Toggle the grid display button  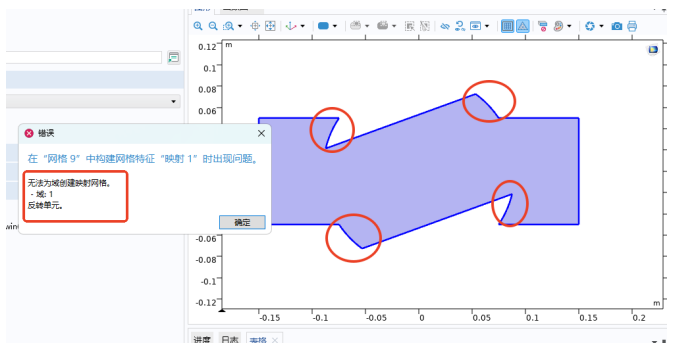(508, 26)
